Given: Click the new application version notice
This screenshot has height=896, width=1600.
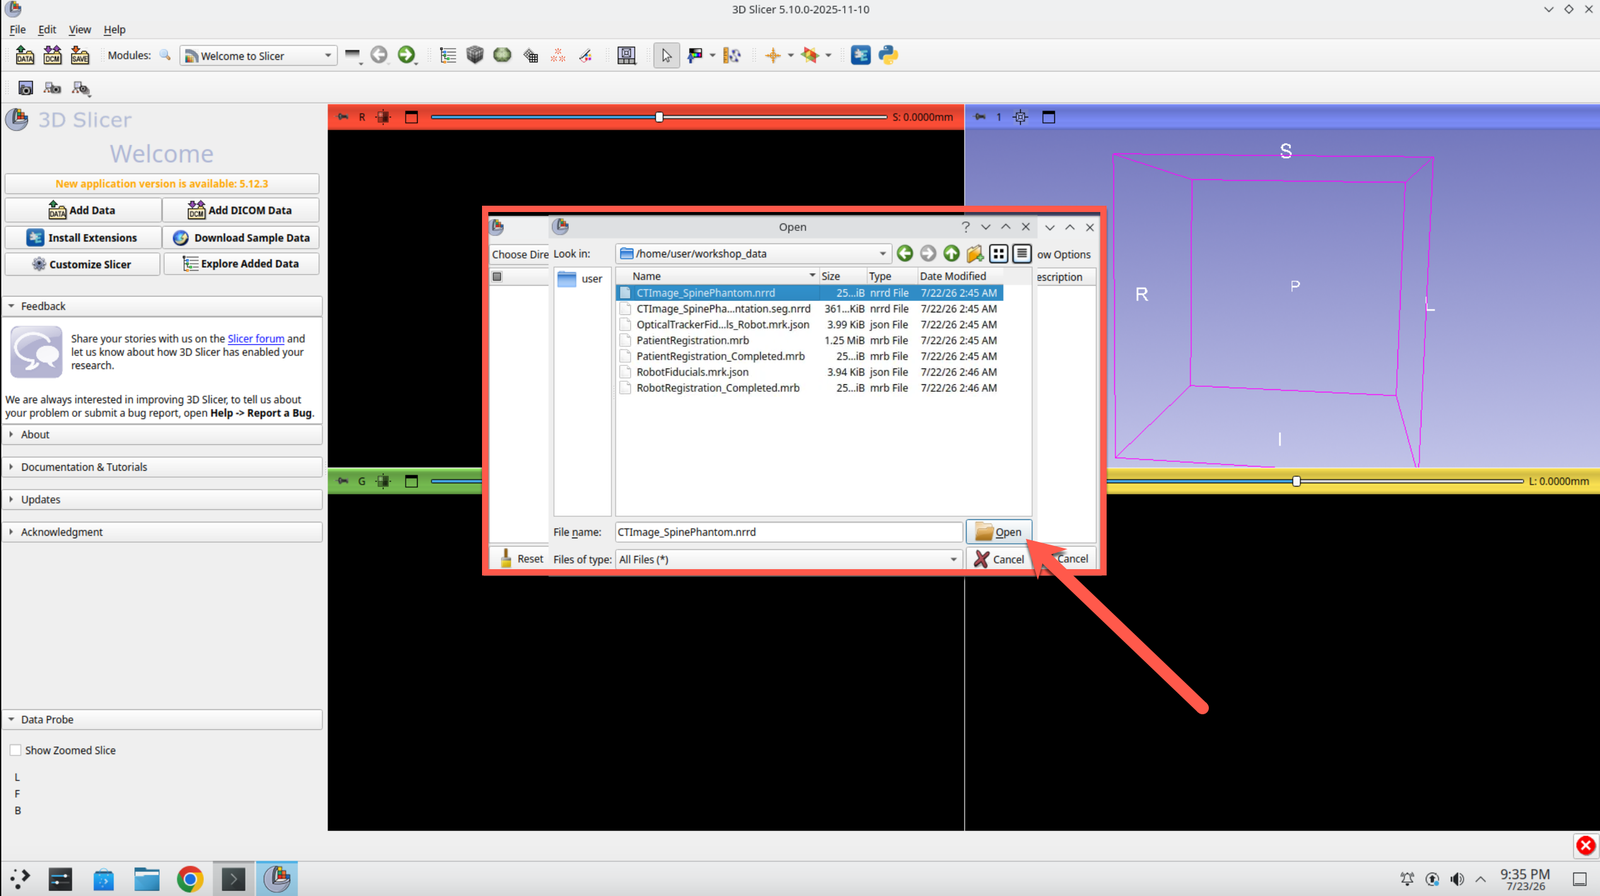Looking at the screenshot, I should click(162, 184).
